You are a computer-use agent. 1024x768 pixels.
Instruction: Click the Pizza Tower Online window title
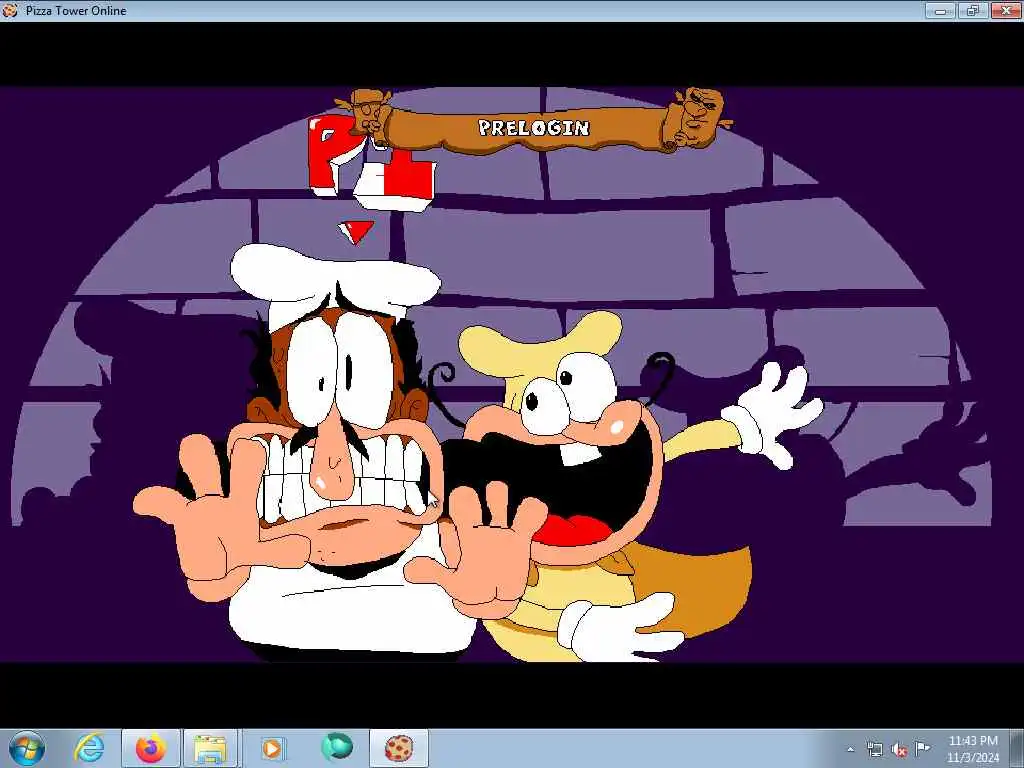click(x=76, y=10)
